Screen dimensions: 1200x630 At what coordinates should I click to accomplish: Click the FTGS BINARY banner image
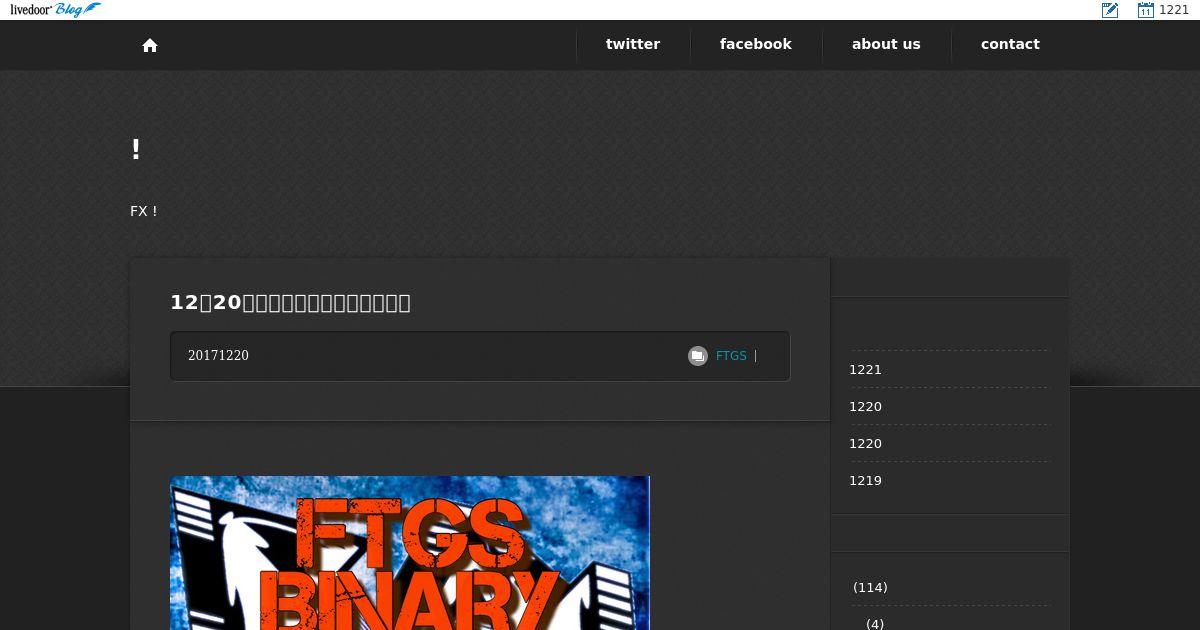pos(410,553)
